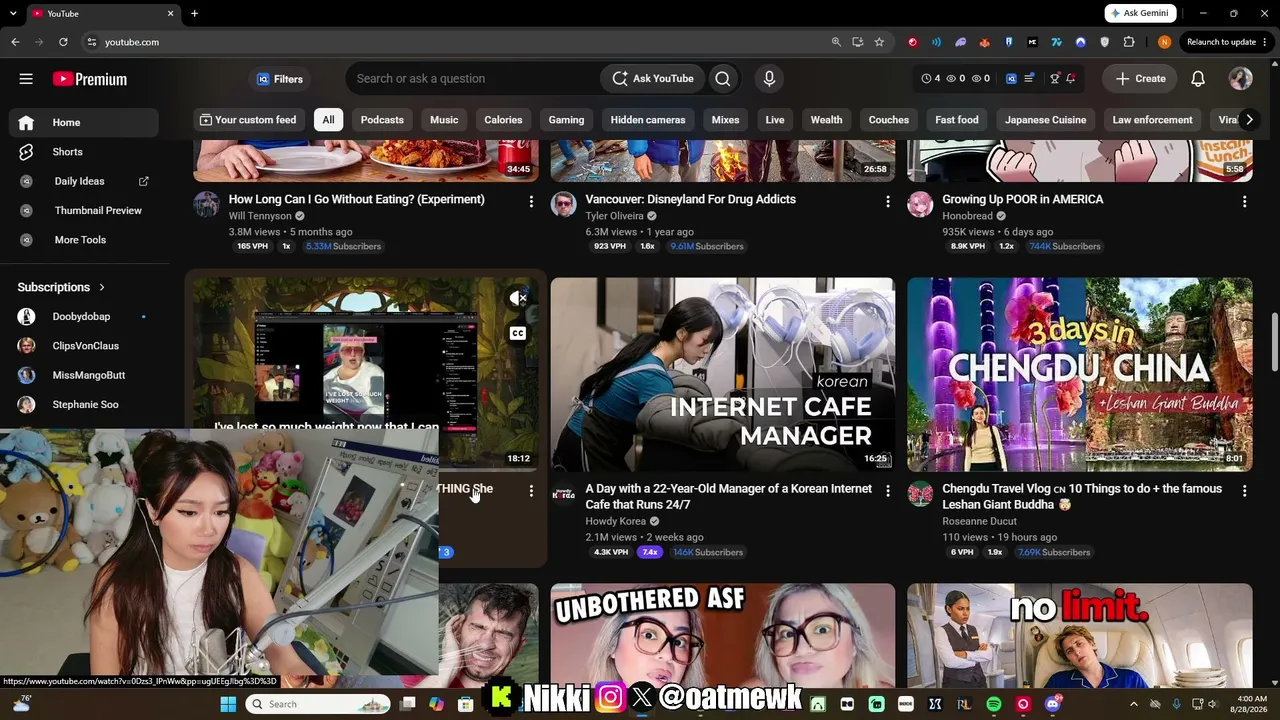Open the account avatar menu
Viewport: 1280px width, 720px height.
[1241, 79]
